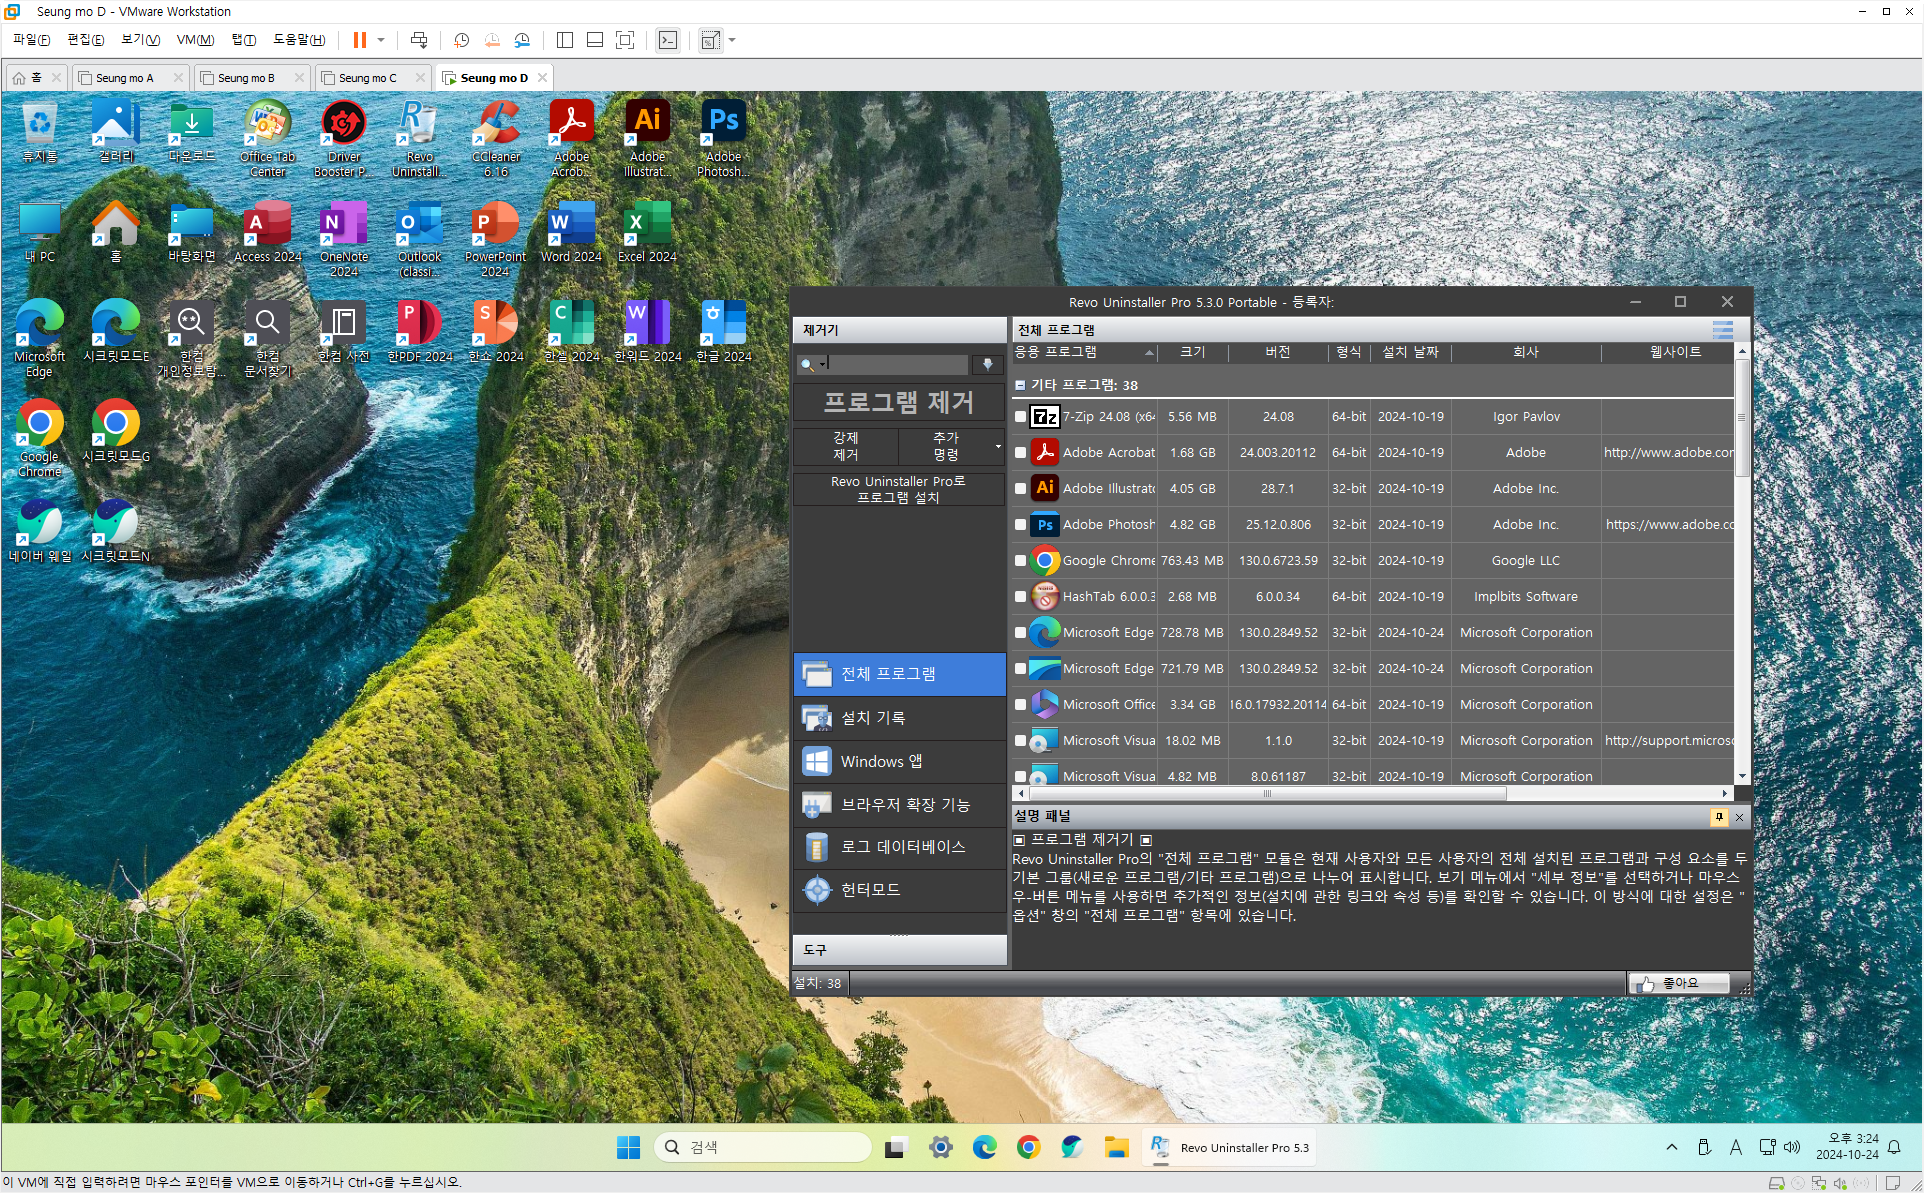Open the 편집(E) menu
This screenshot has height=1193, width=1924.
click(x=85, y=40)
